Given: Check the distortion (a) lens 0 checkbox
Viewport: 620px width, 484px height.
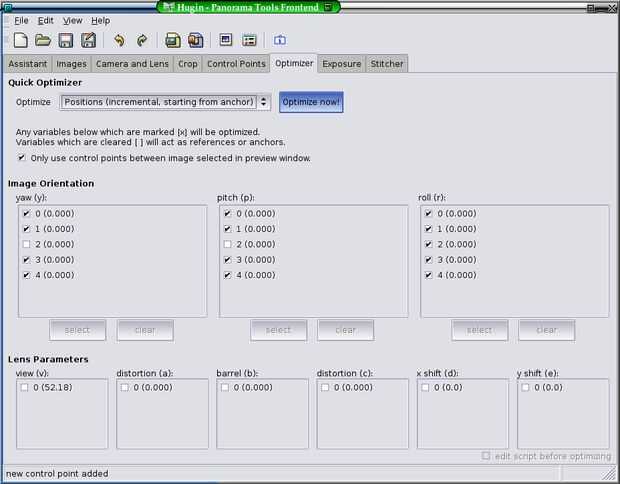Looking at the screenshot, I should (x=125, y=388).
